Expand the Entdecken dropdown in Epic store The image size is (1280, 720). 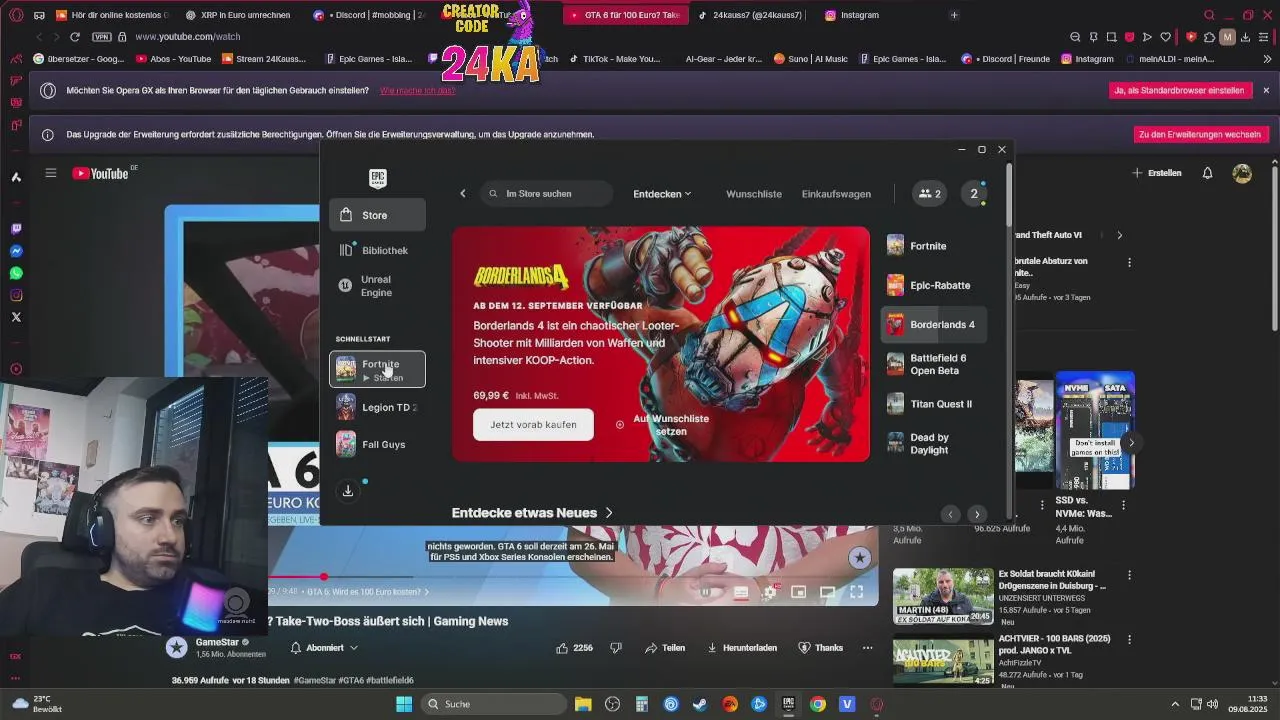662,194
